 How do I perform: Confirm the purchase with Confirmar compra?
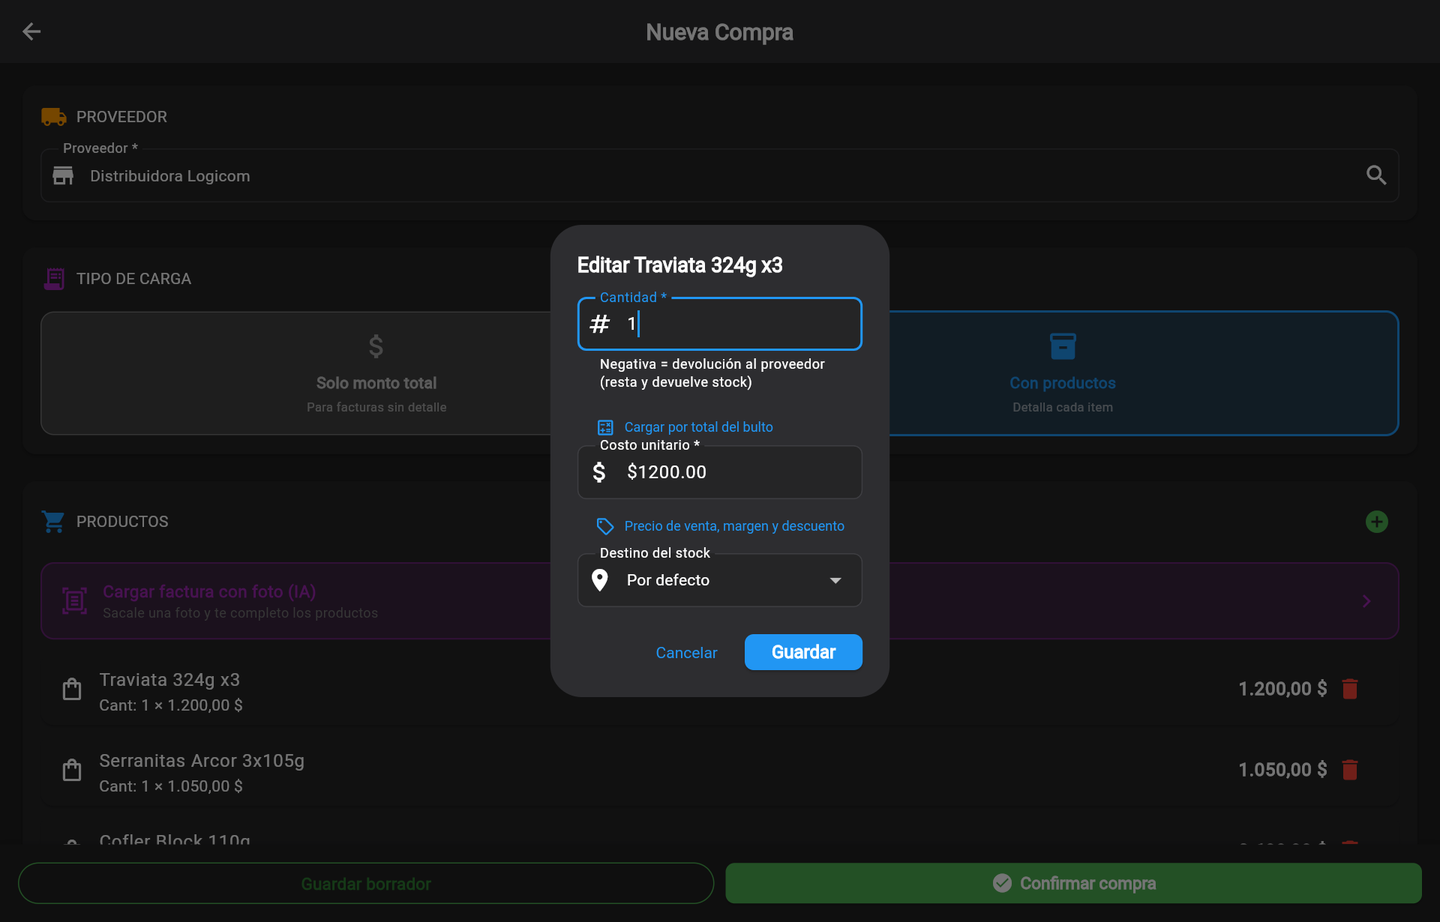1073,883
